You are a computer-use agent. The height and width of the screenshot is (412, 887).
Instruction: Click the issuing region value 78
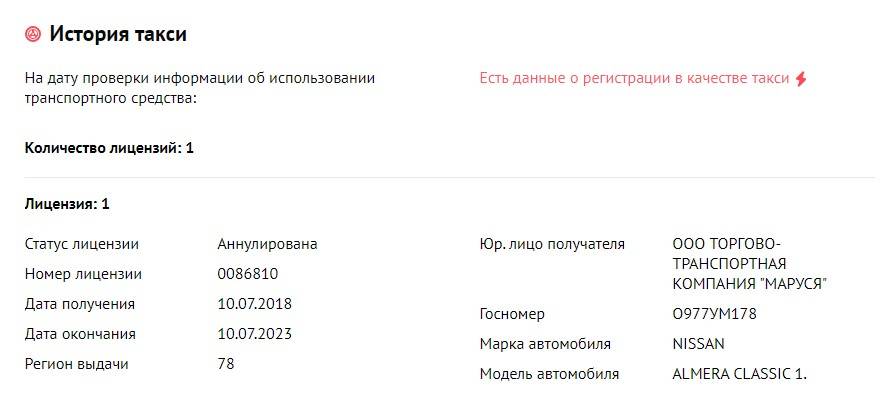coord(226,364)
